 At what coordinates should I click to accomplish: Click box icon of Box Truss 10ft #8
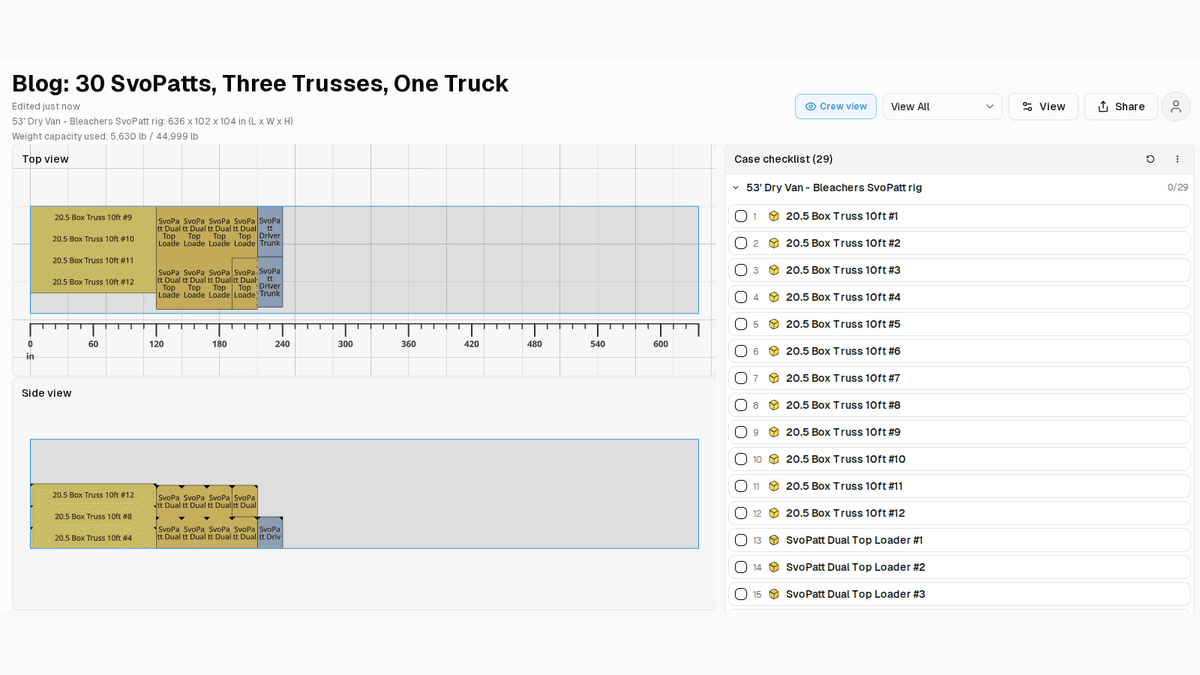tap(774, 405)
